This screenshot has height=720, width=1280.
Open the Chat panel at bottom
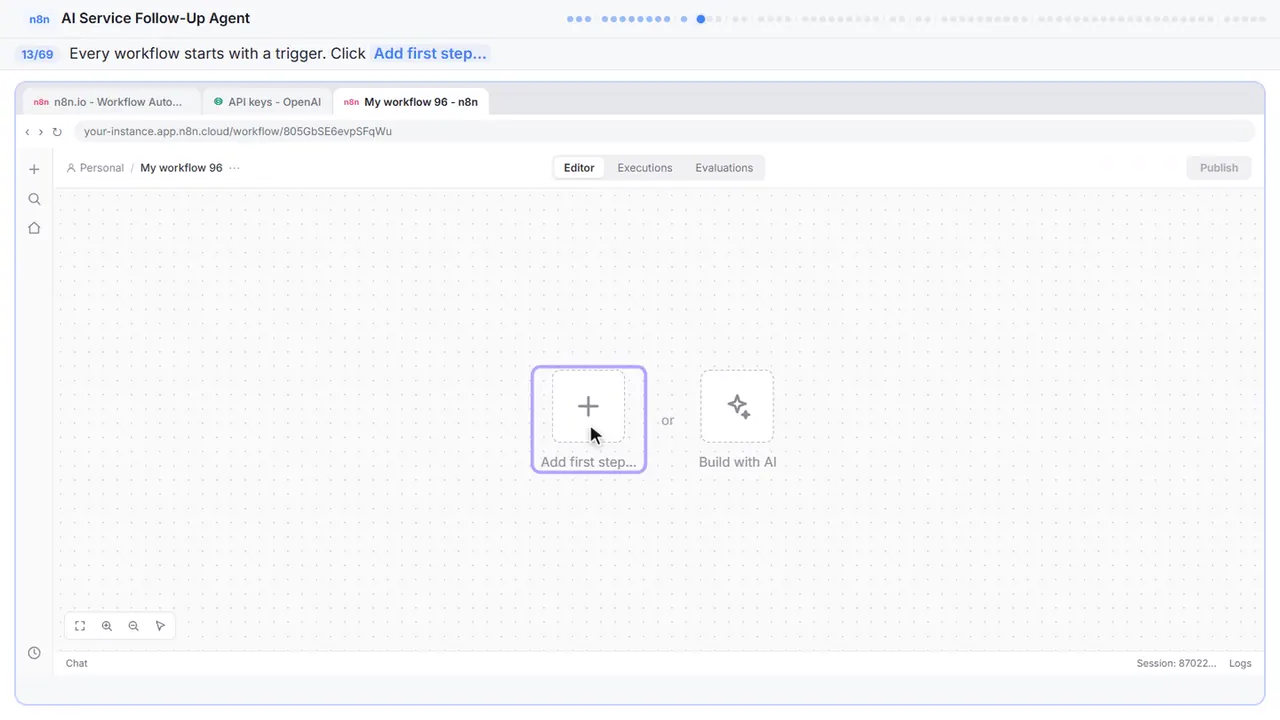77,663
